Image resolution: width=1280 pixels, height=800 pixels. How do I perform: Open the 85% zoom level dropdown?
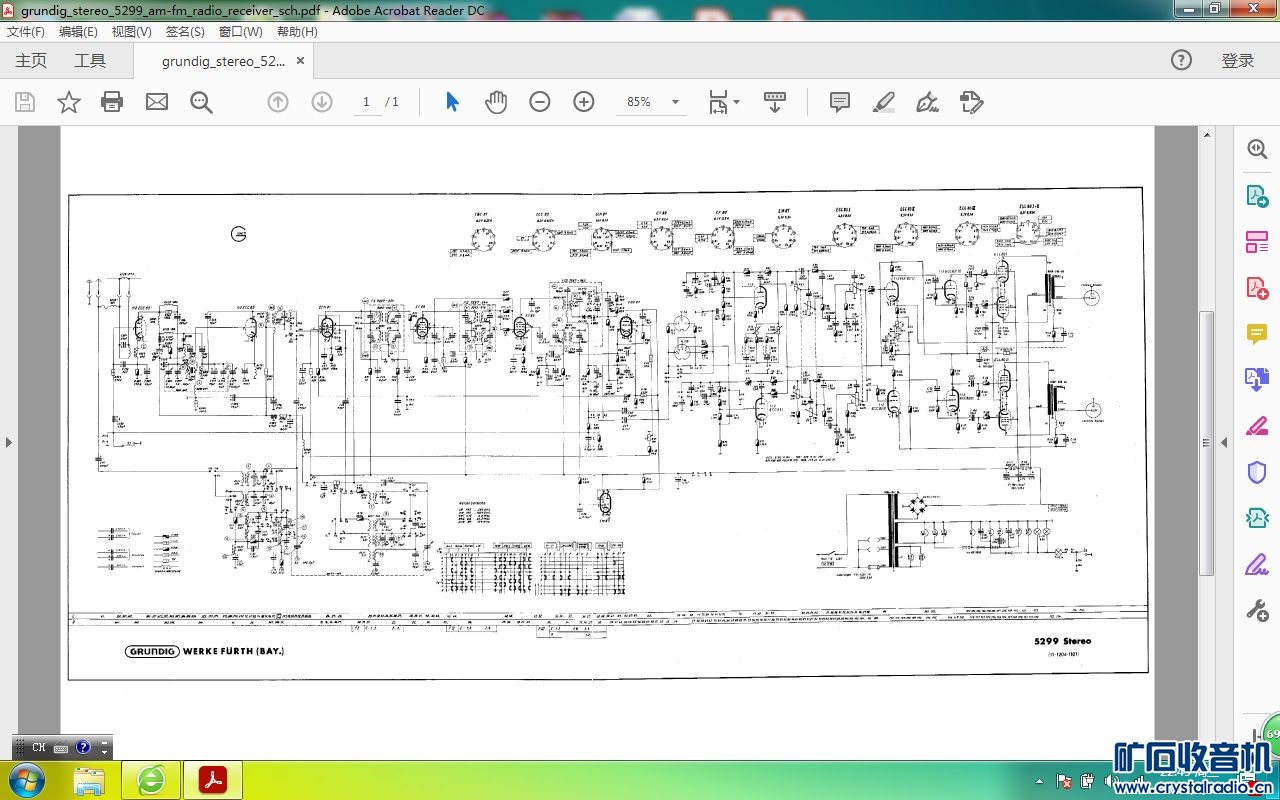pyautogui.click(x=675, y=102)
